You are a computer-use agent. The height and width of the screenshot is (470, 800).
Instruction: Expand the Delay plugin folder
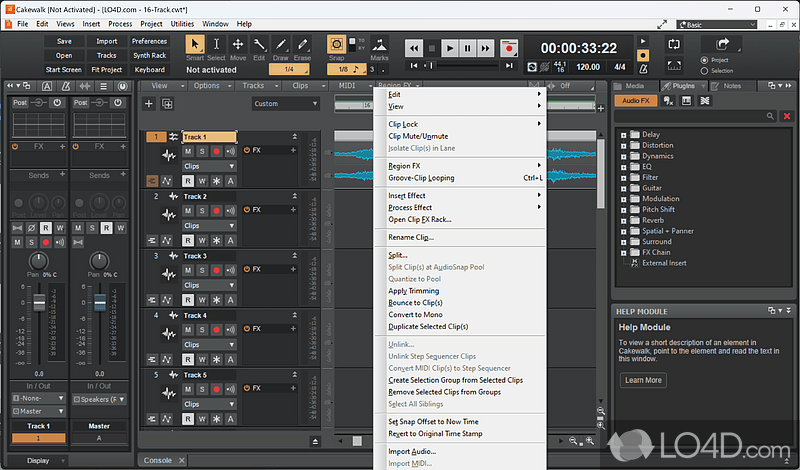click(623, 135)
